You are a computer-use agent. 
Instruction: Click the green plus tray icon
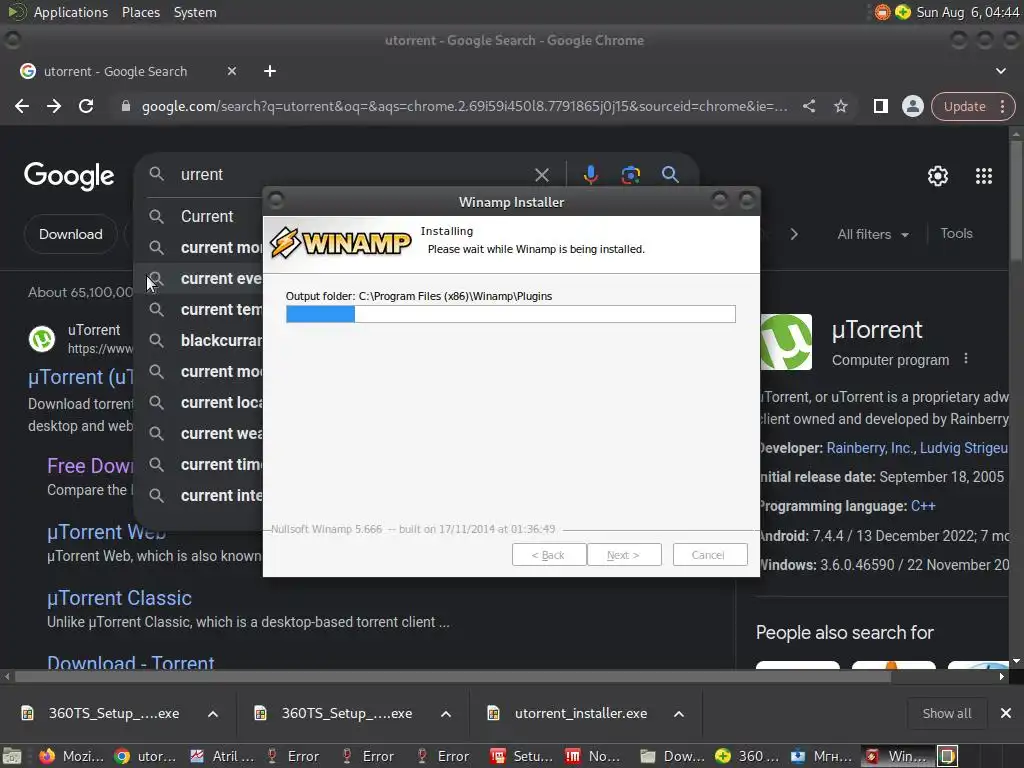point(903,12)
